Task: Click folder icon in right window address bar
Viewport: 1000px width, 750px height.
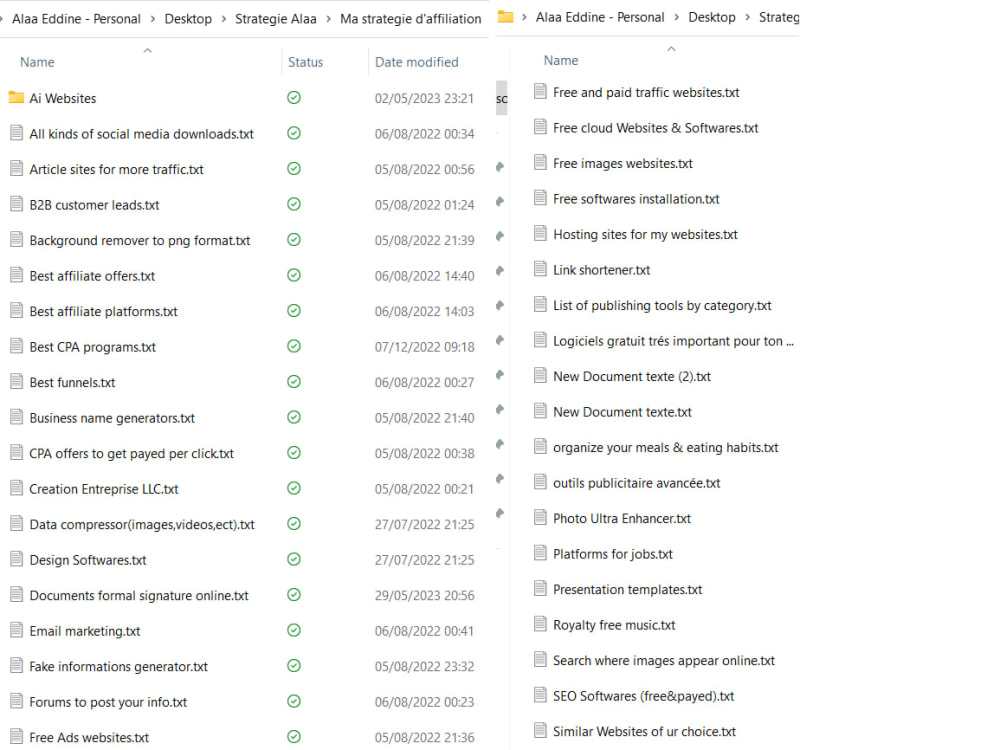Action: point(505,17)
